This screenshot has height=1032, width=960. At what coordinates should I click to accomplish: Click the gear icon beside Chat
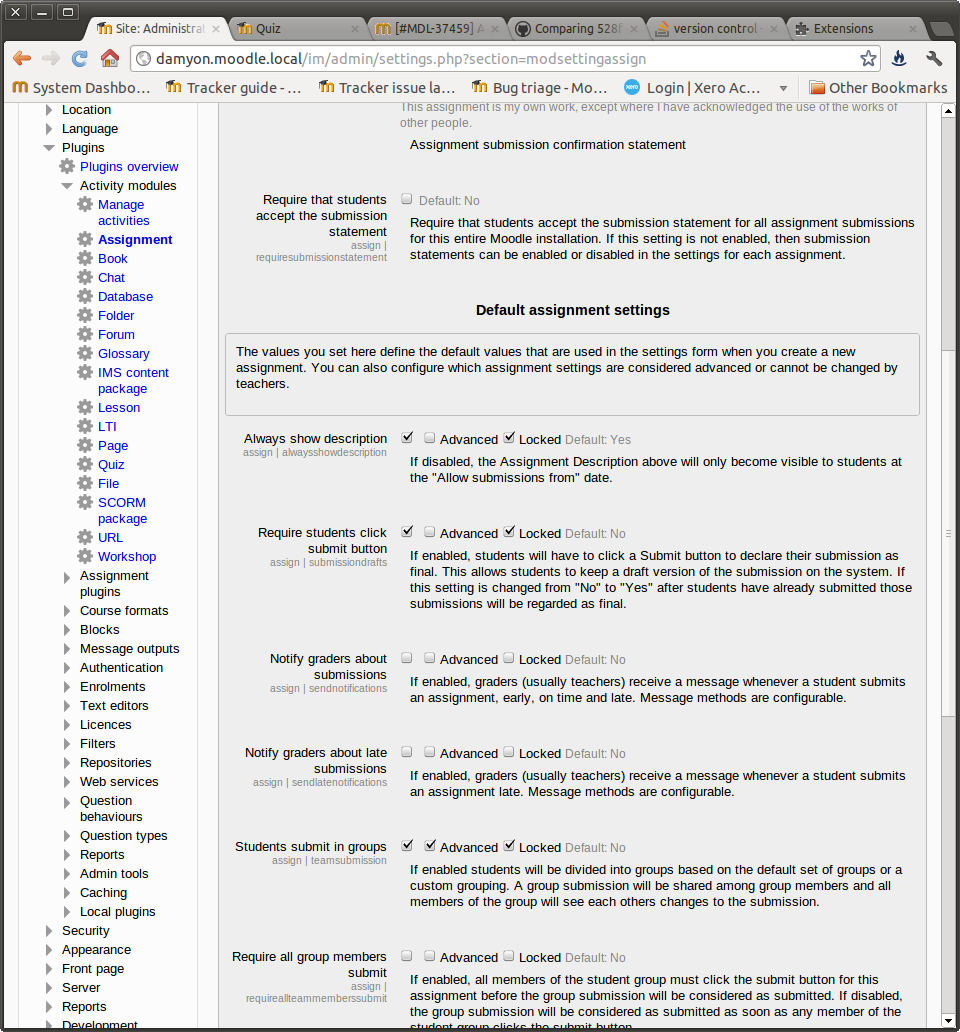(85, 277)
